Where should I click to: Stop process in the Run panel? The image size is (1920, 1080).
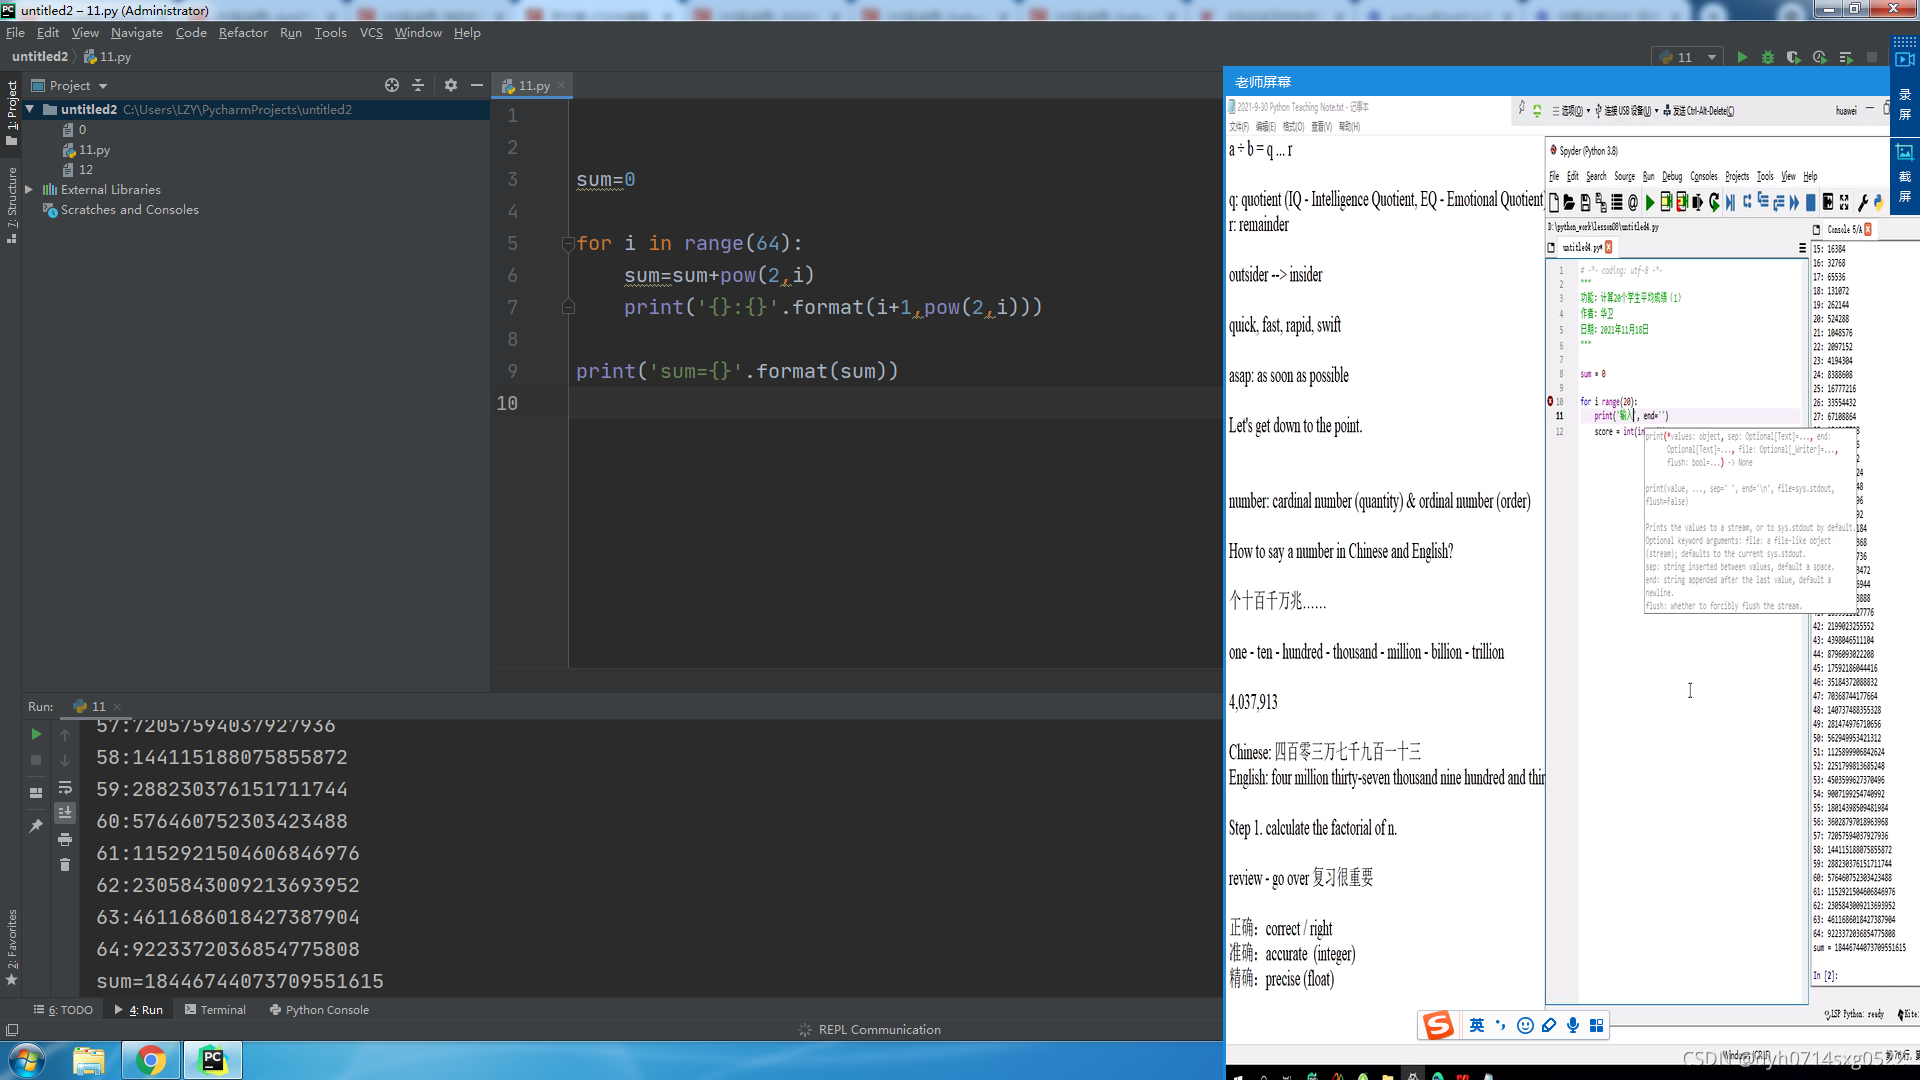pos(36,760)
